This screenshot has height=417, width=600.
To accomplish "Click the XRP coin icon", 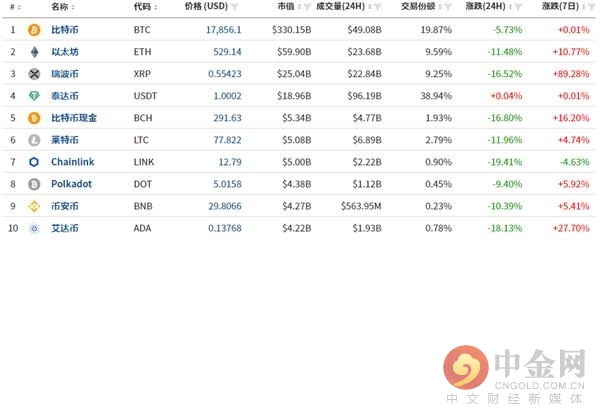I will click(x=34, y=74).
